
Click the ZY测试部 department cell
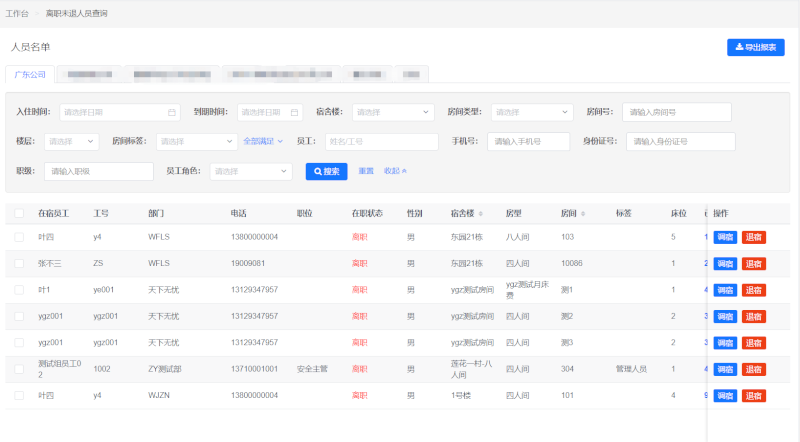tap(164, 369)
